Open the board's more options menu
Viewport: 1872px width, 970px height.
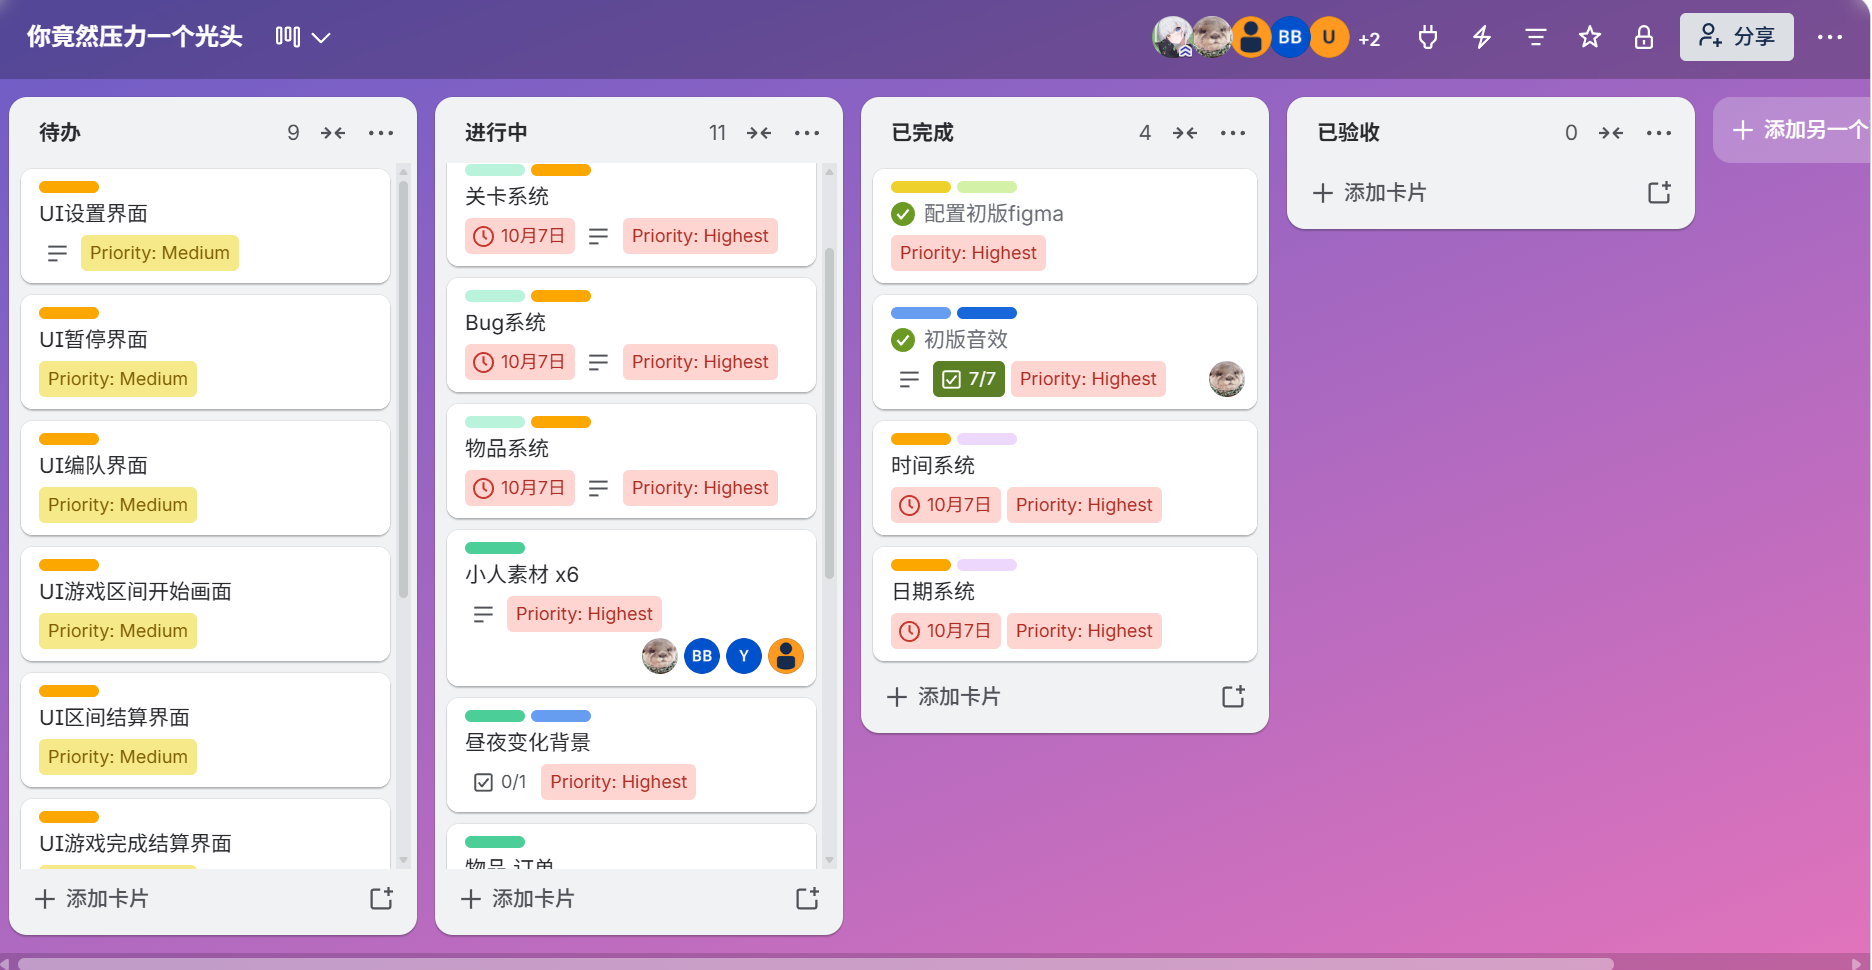1830,37
